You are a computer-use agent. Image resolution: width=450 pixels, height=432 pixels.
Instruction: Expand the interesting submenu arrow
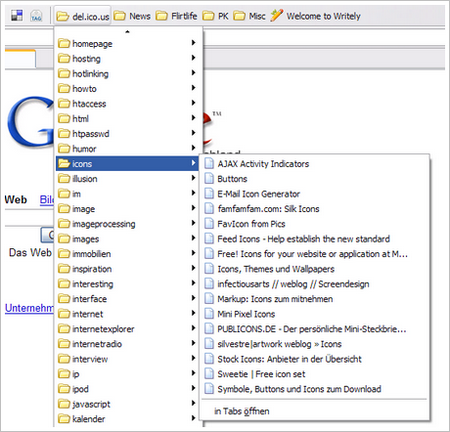pyautogui.click(x=193, y=283)
